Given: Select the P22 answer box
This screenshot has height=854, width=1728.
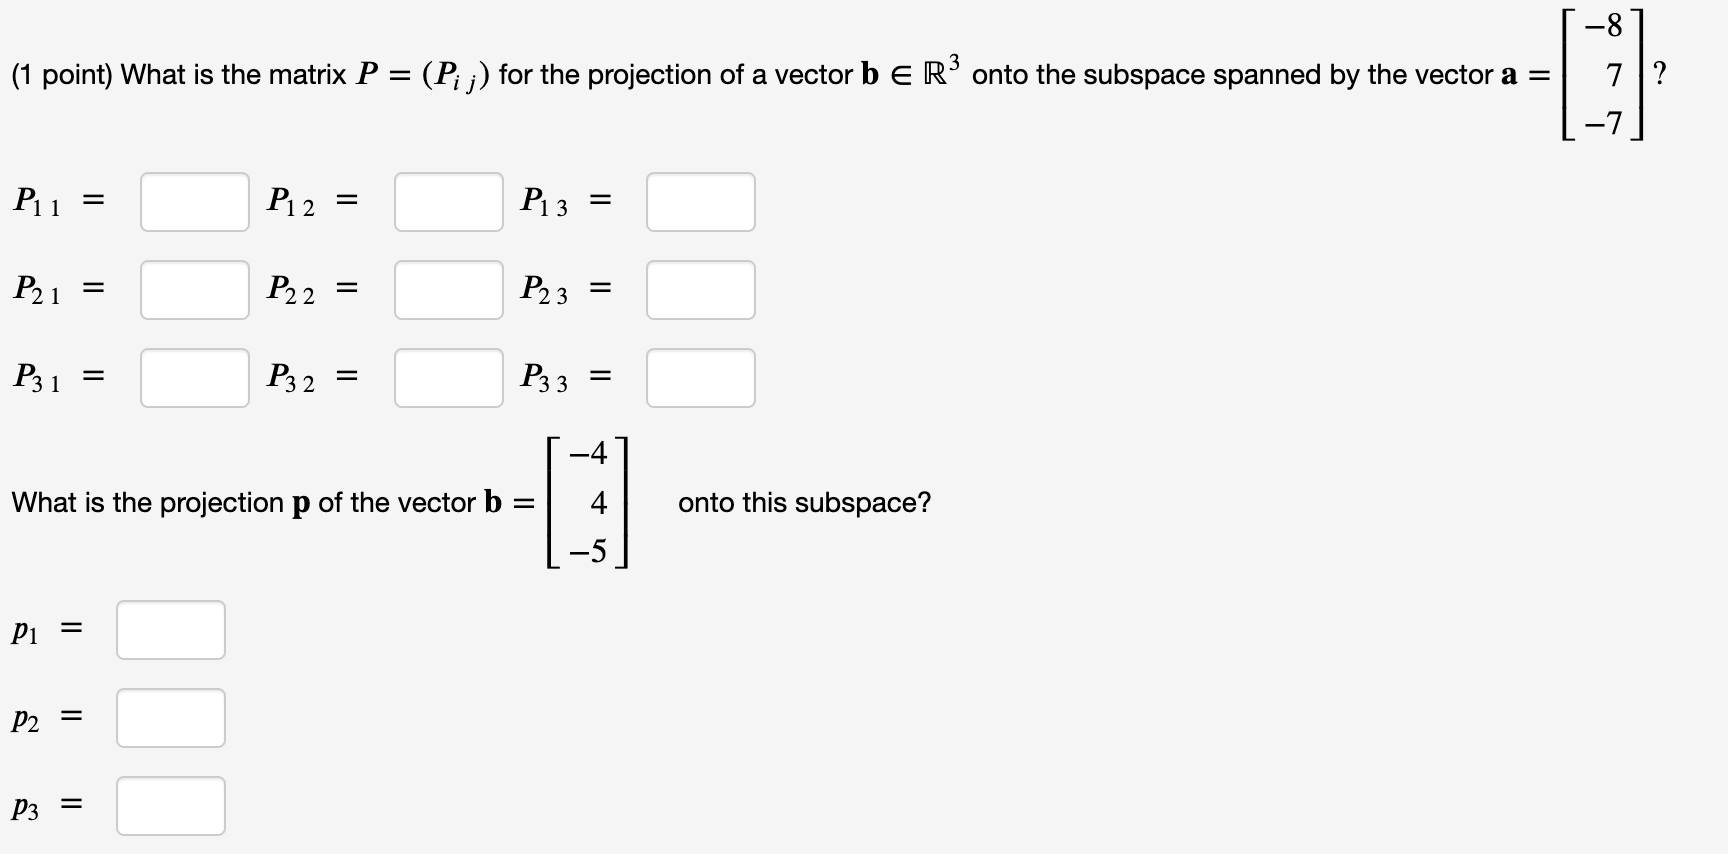Looking at the screenshot, I should (x=449, y=290).
